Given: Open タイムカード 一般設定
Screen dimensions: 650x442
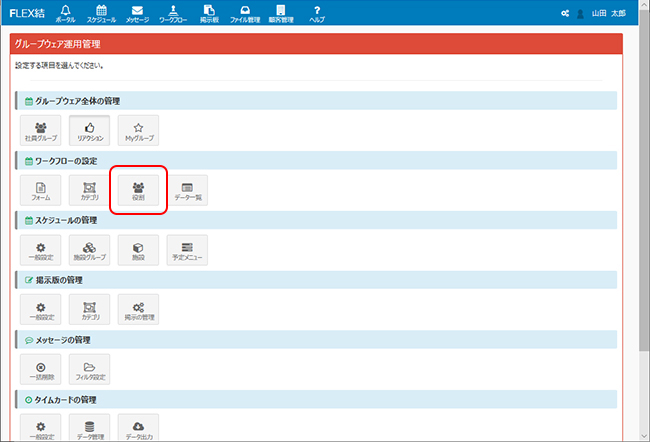Looking at the screenshot, I should pos(41,428).
